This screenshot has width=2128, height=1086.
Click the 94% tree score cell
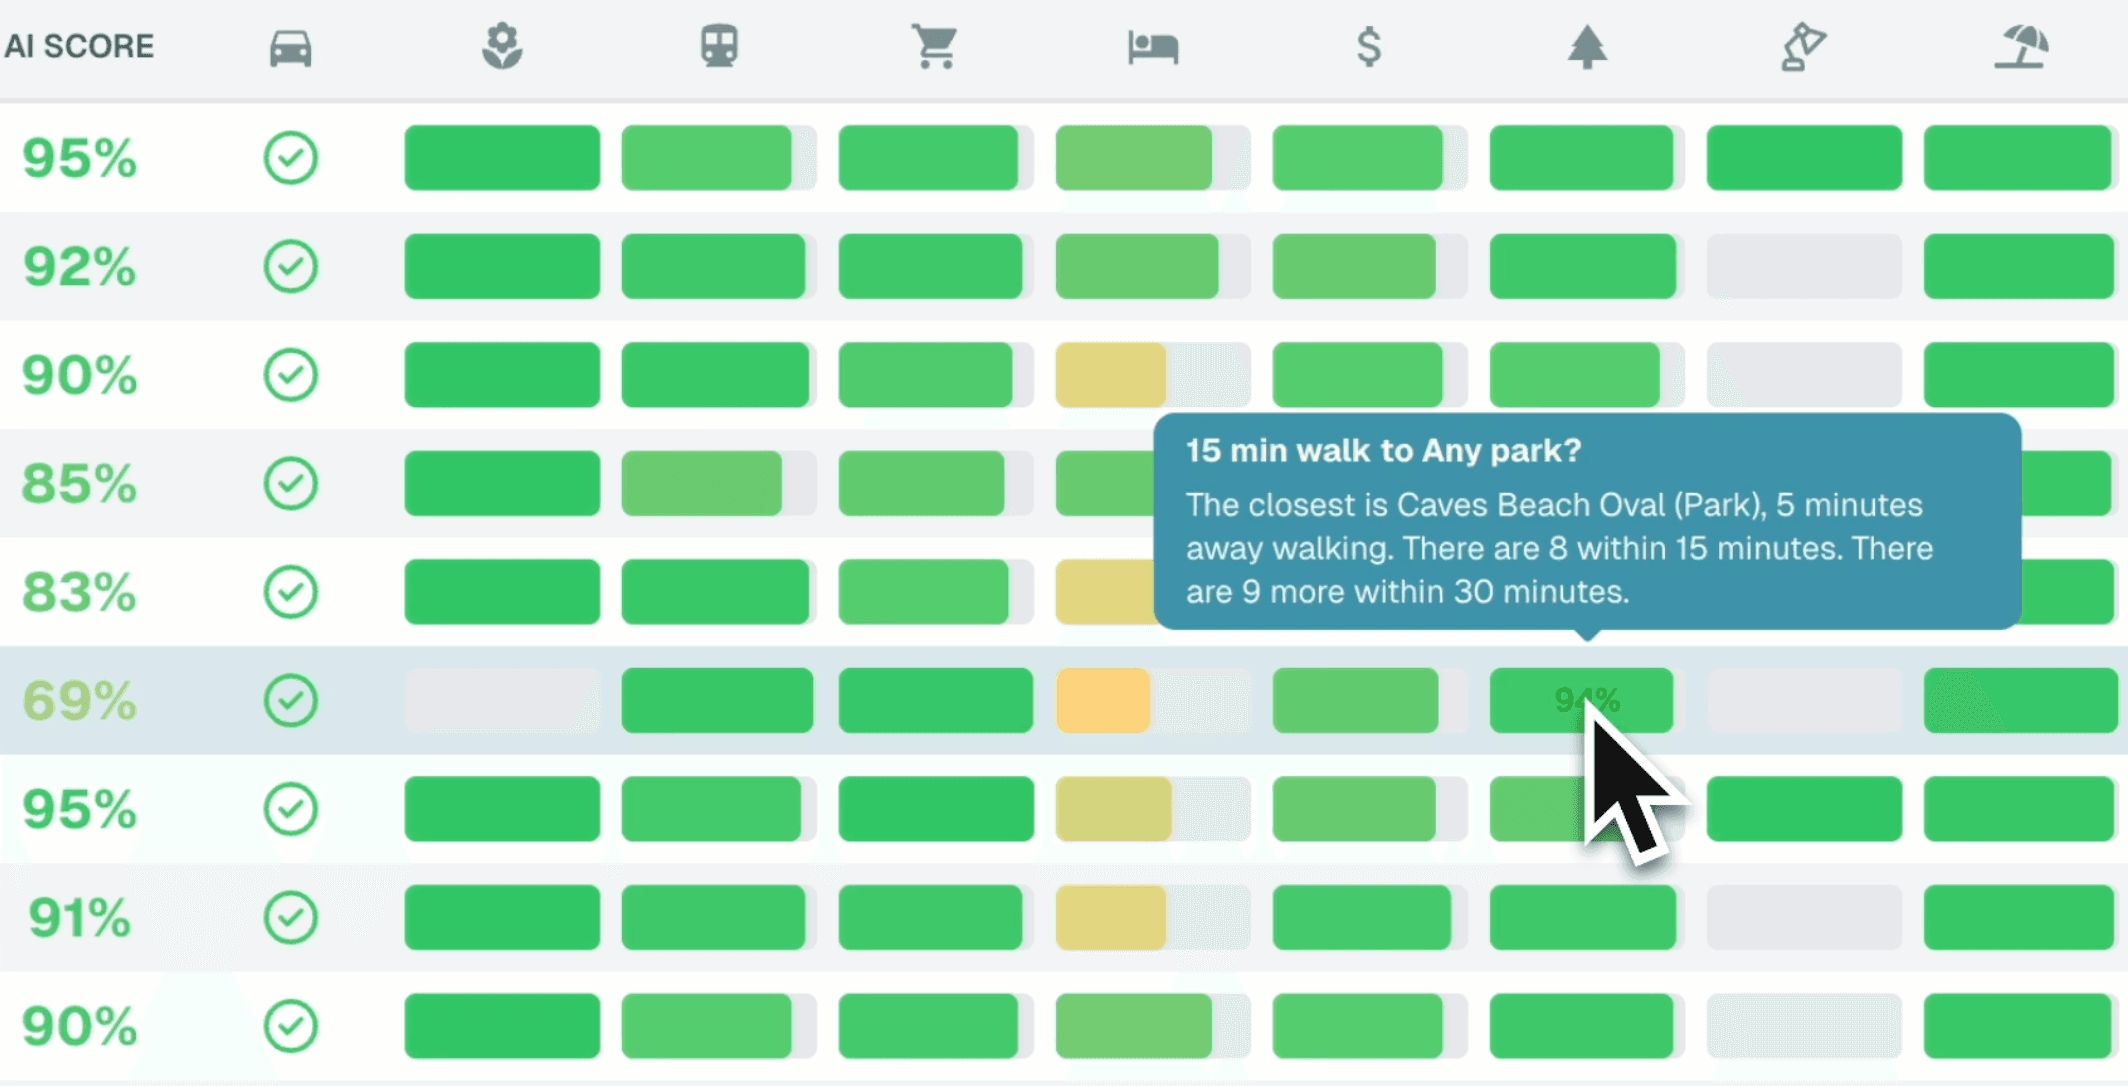[1584, 700]
